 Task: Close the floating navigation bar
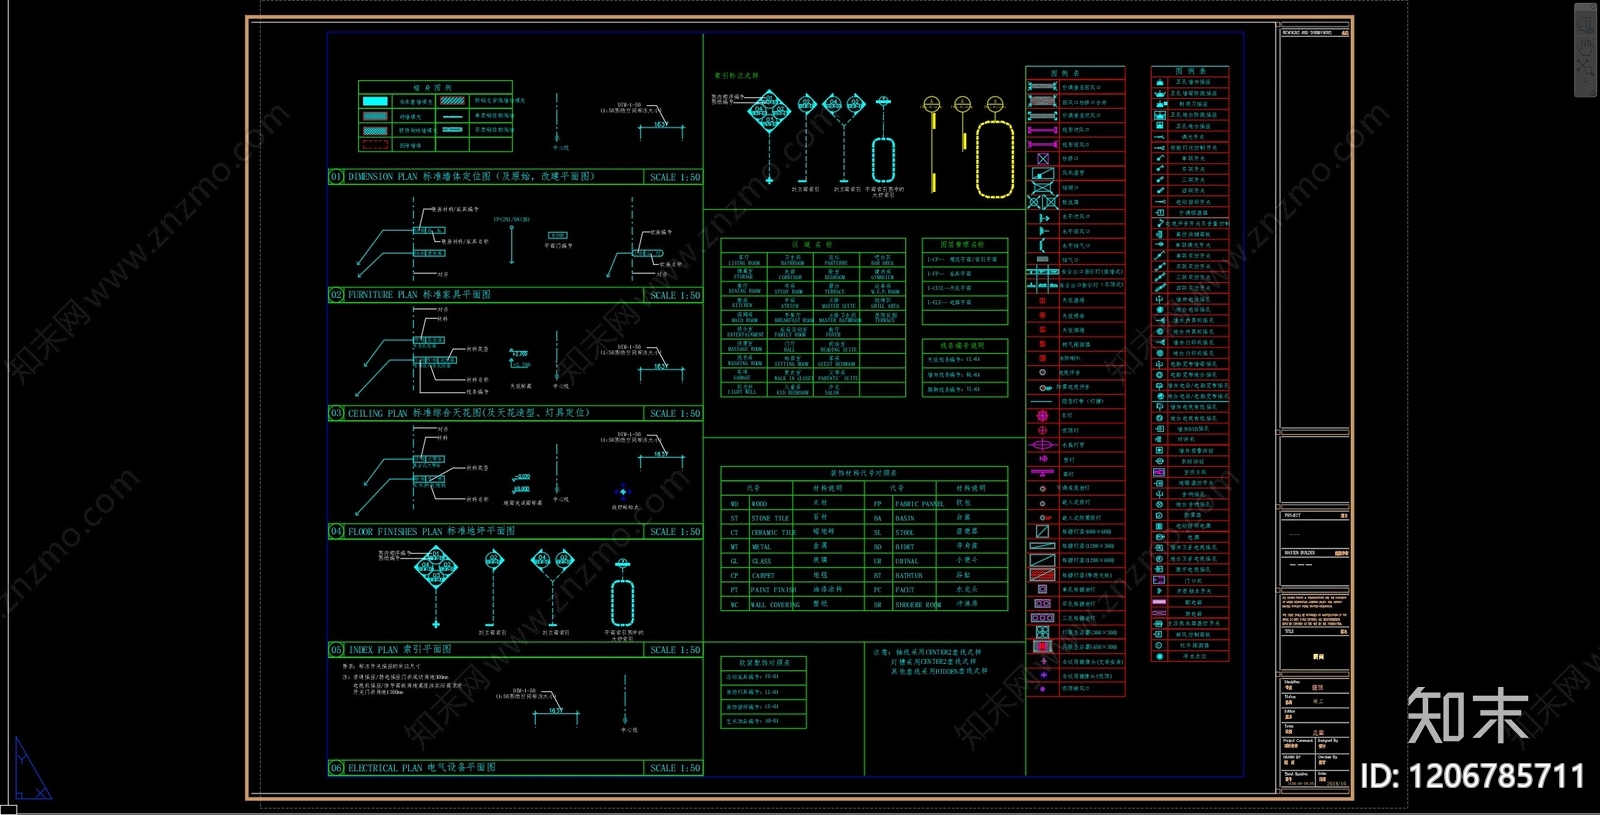1594,6
